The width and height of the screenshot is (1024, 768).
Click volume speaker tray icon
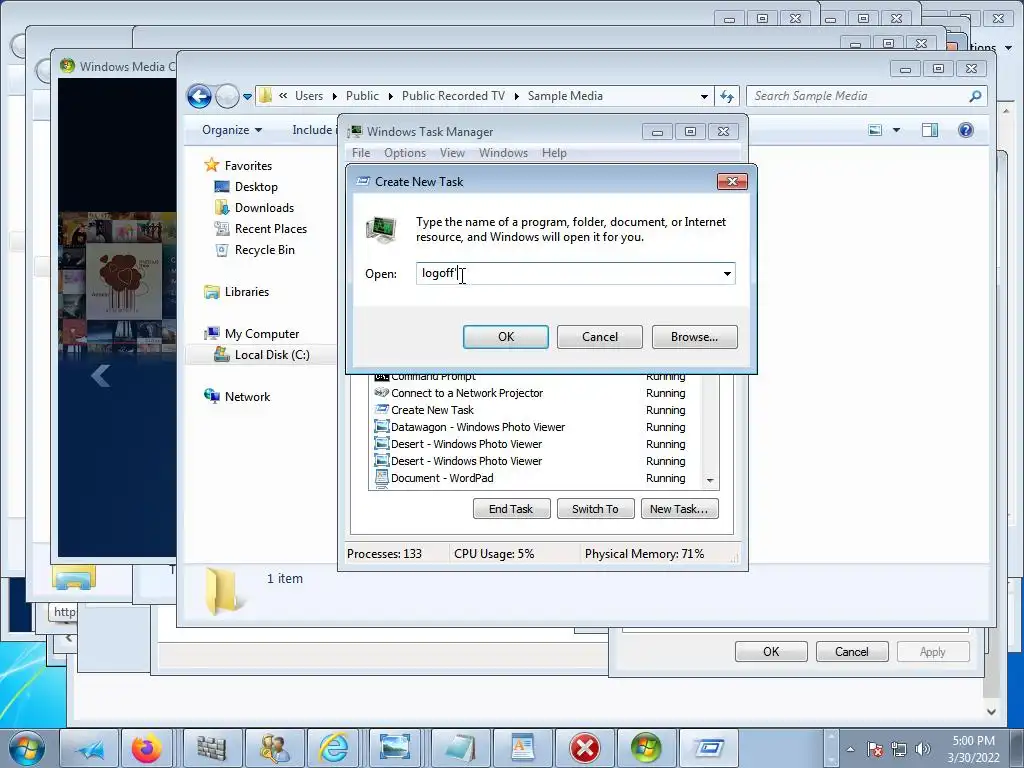922,749
